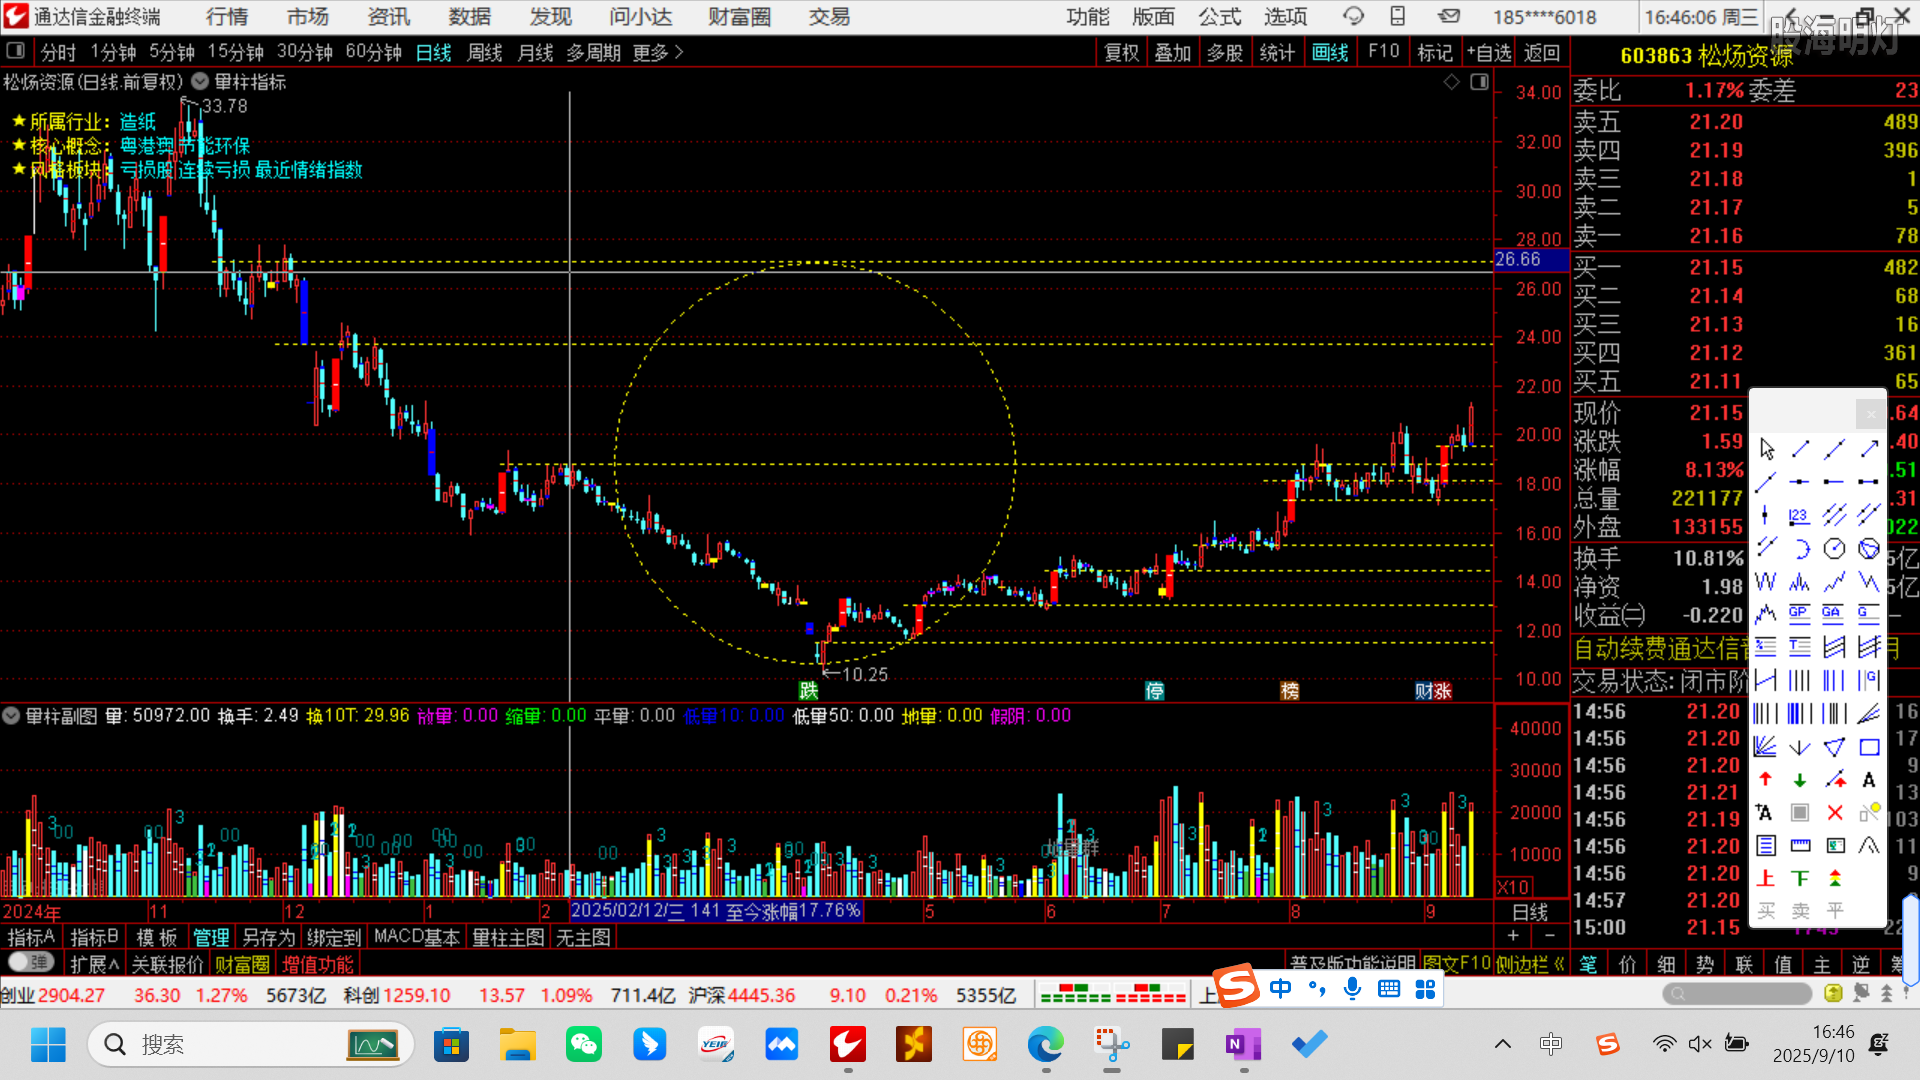Close the drawing tools palette

point(1870,413)
